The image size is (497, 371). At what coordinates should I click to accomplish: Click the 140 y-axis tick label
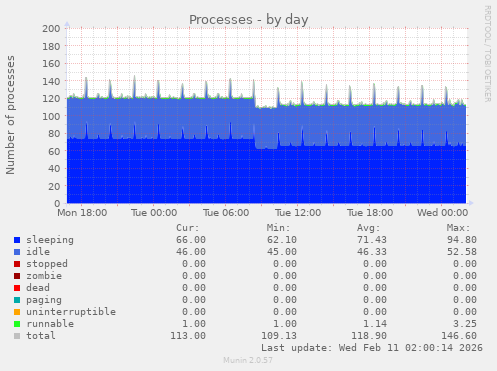pos(51,81)
